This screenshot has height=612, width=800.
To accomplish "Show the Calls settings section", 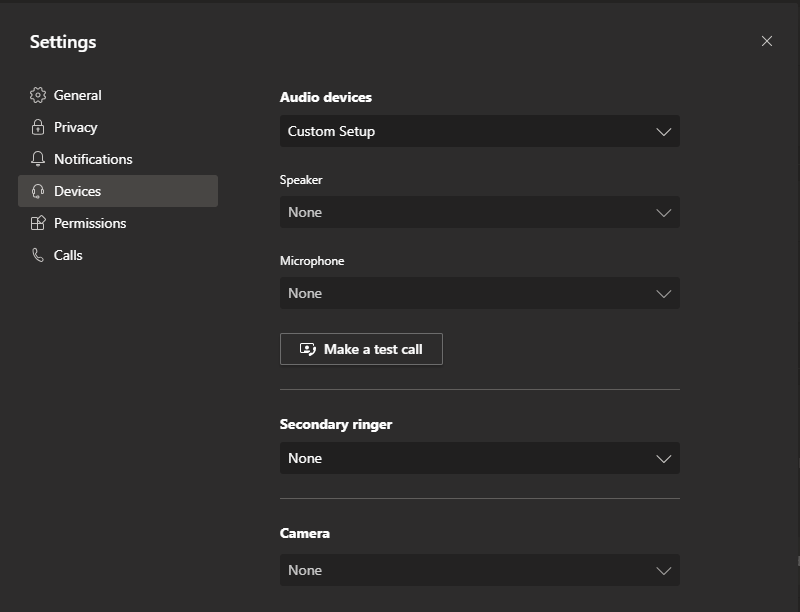I will (68, 255).
